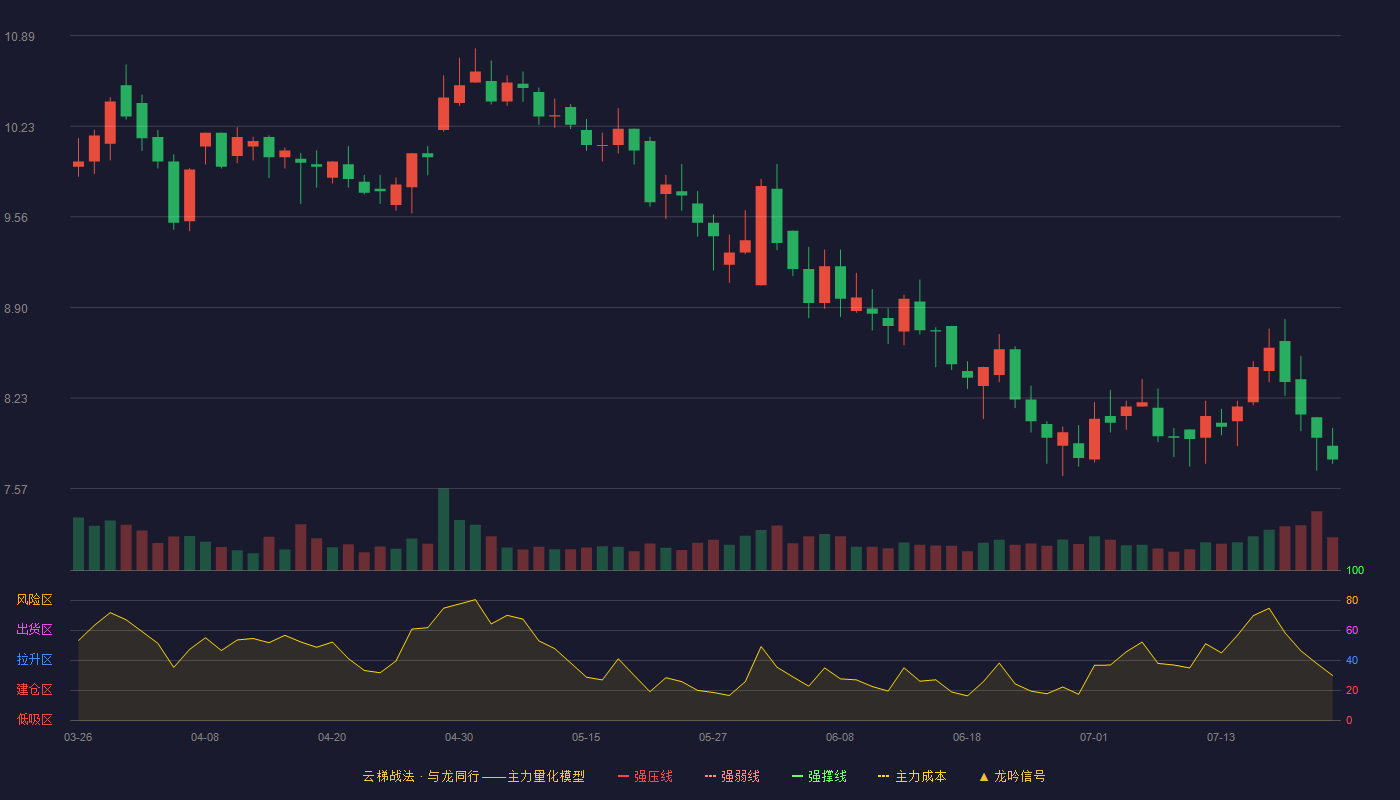The image size is (1400, 800).
Task: Click the 07-13 date label
Action: point(1221,737)
